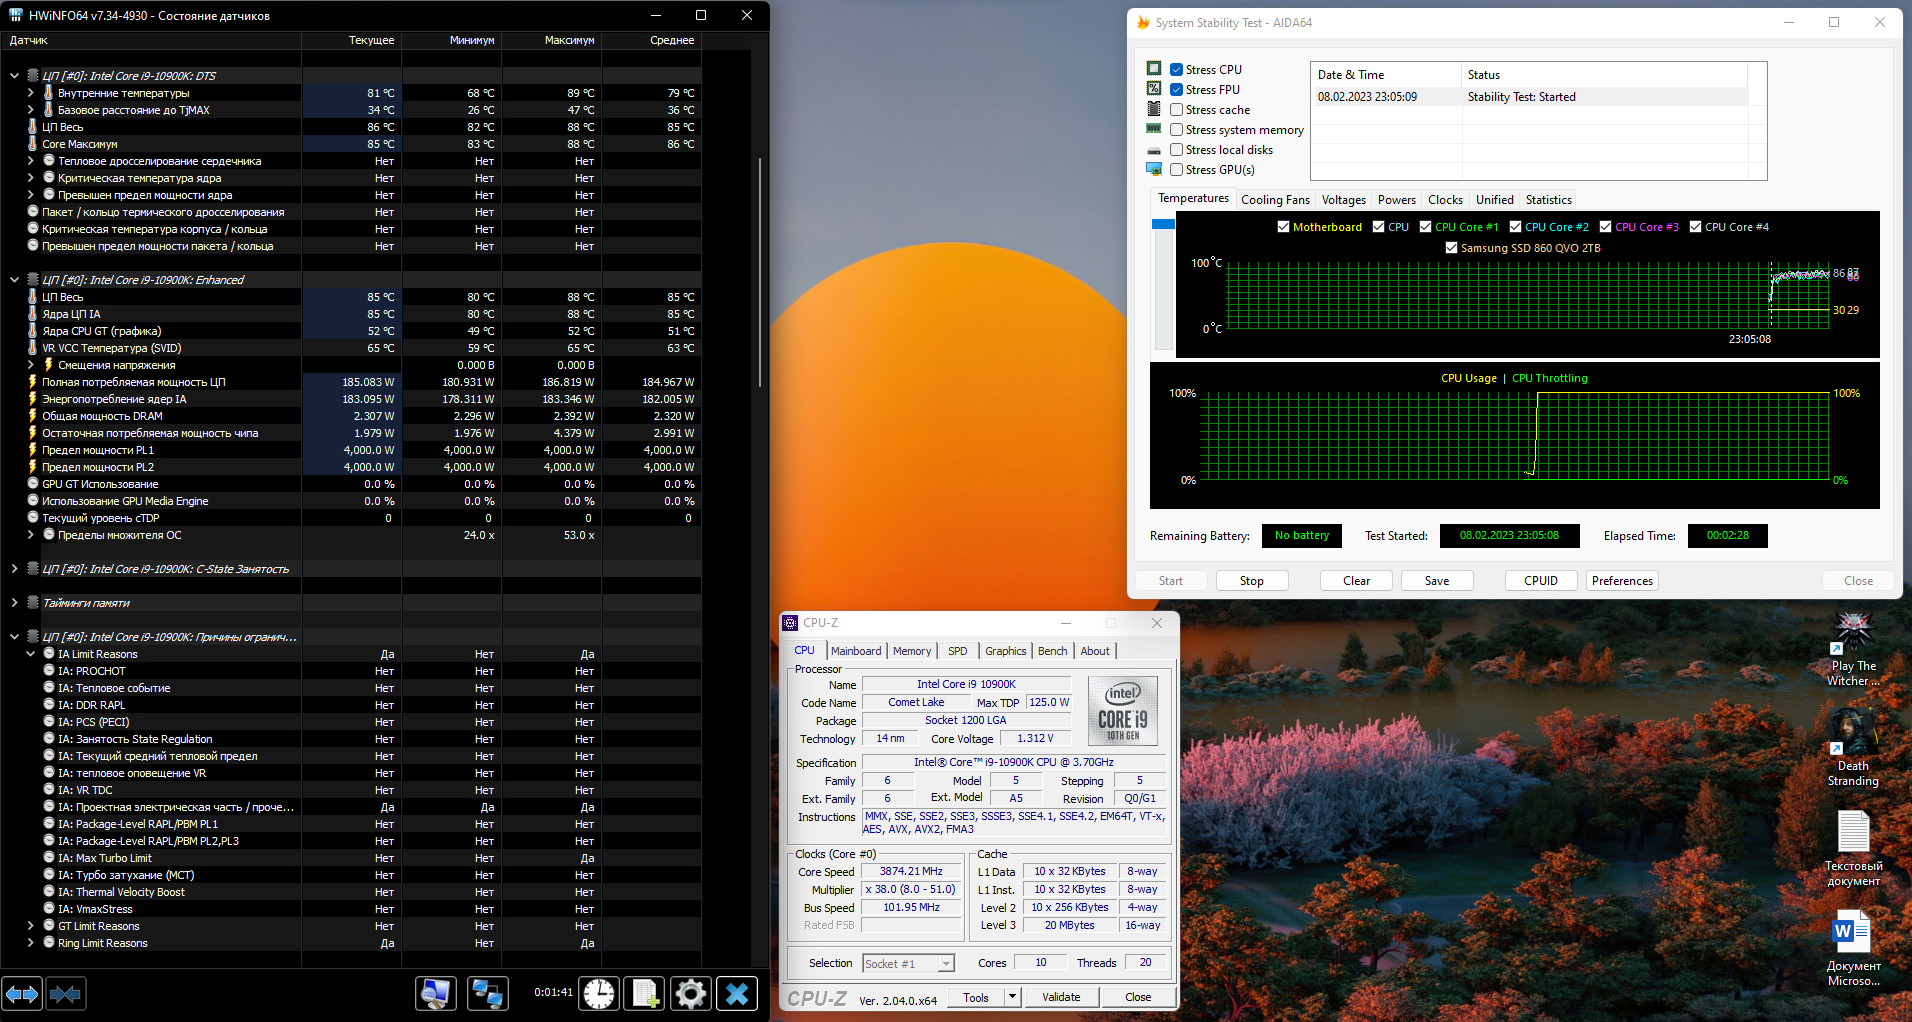Image resolution: width=1912 pixels, height=1022 pixels.
Task: Click the network computers icon in HWiNFO
Action: click(x=487, y=993)
